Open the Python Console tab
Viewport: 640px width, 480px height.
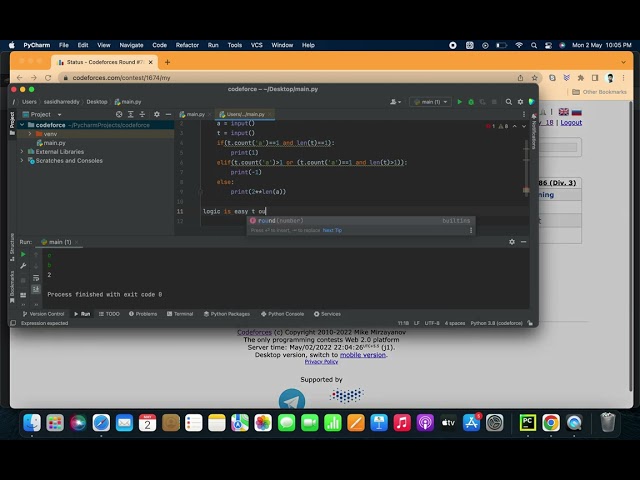[x=282, y=314]
